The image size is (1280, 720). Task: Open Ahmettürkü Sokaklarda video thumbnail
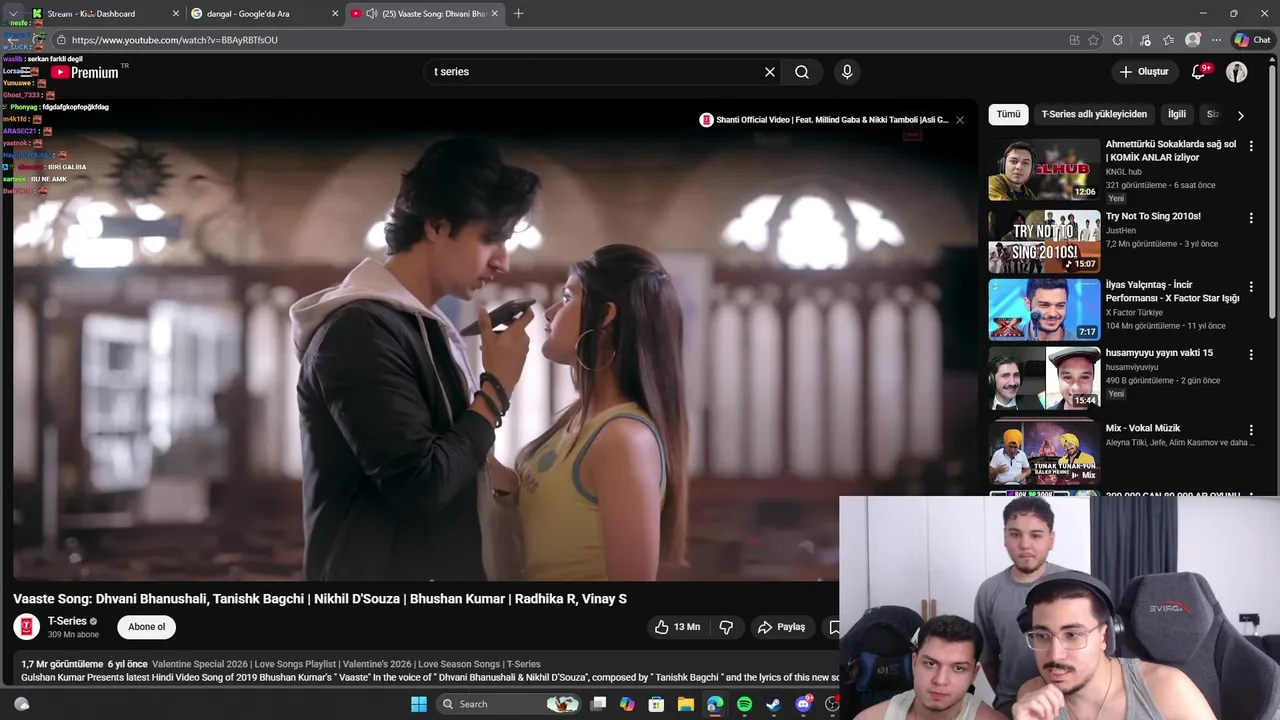1044,170
